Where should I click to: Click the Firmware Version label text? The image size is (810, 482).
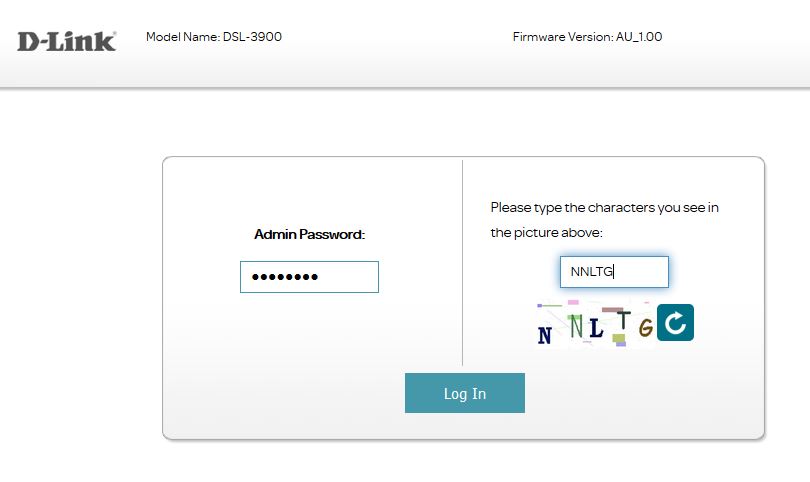563,37
